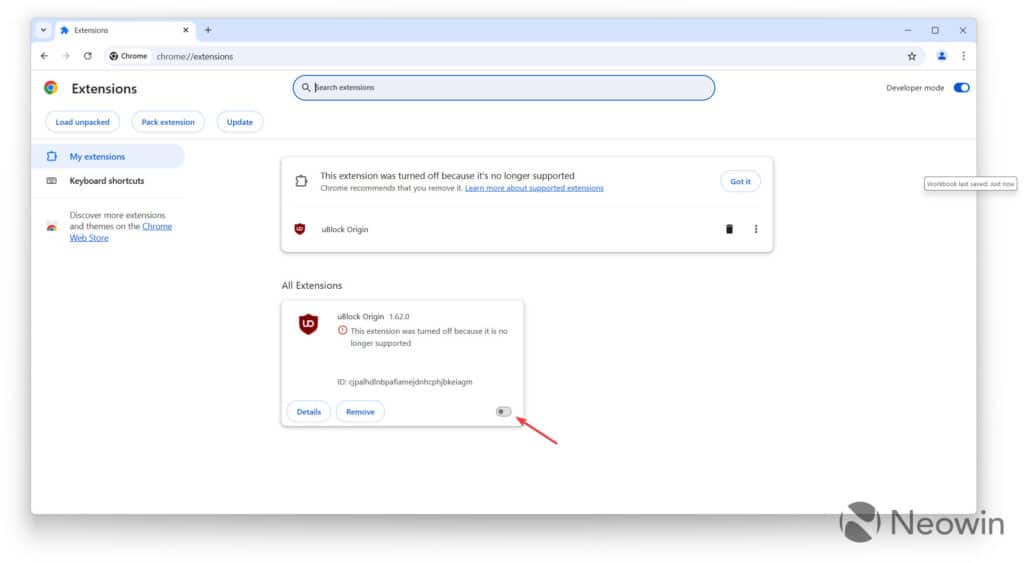Select My extensions in sidebar

[108, 157]
